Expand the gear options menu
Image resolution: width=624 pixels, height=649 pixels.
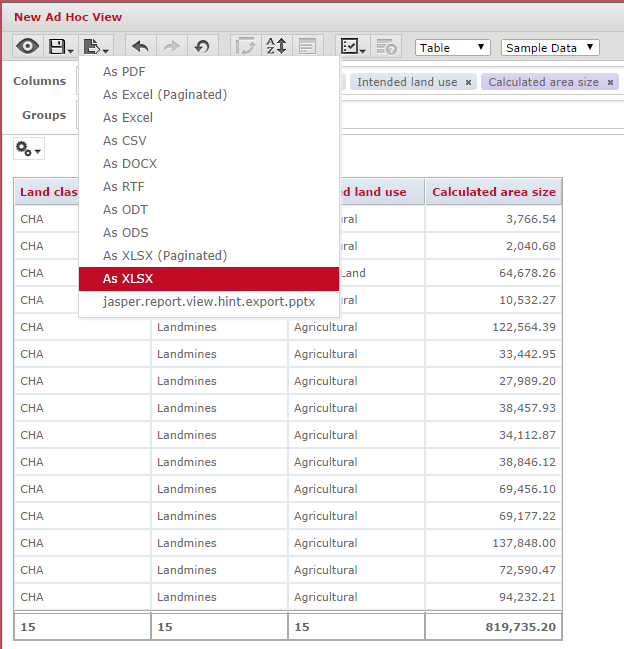28,149
